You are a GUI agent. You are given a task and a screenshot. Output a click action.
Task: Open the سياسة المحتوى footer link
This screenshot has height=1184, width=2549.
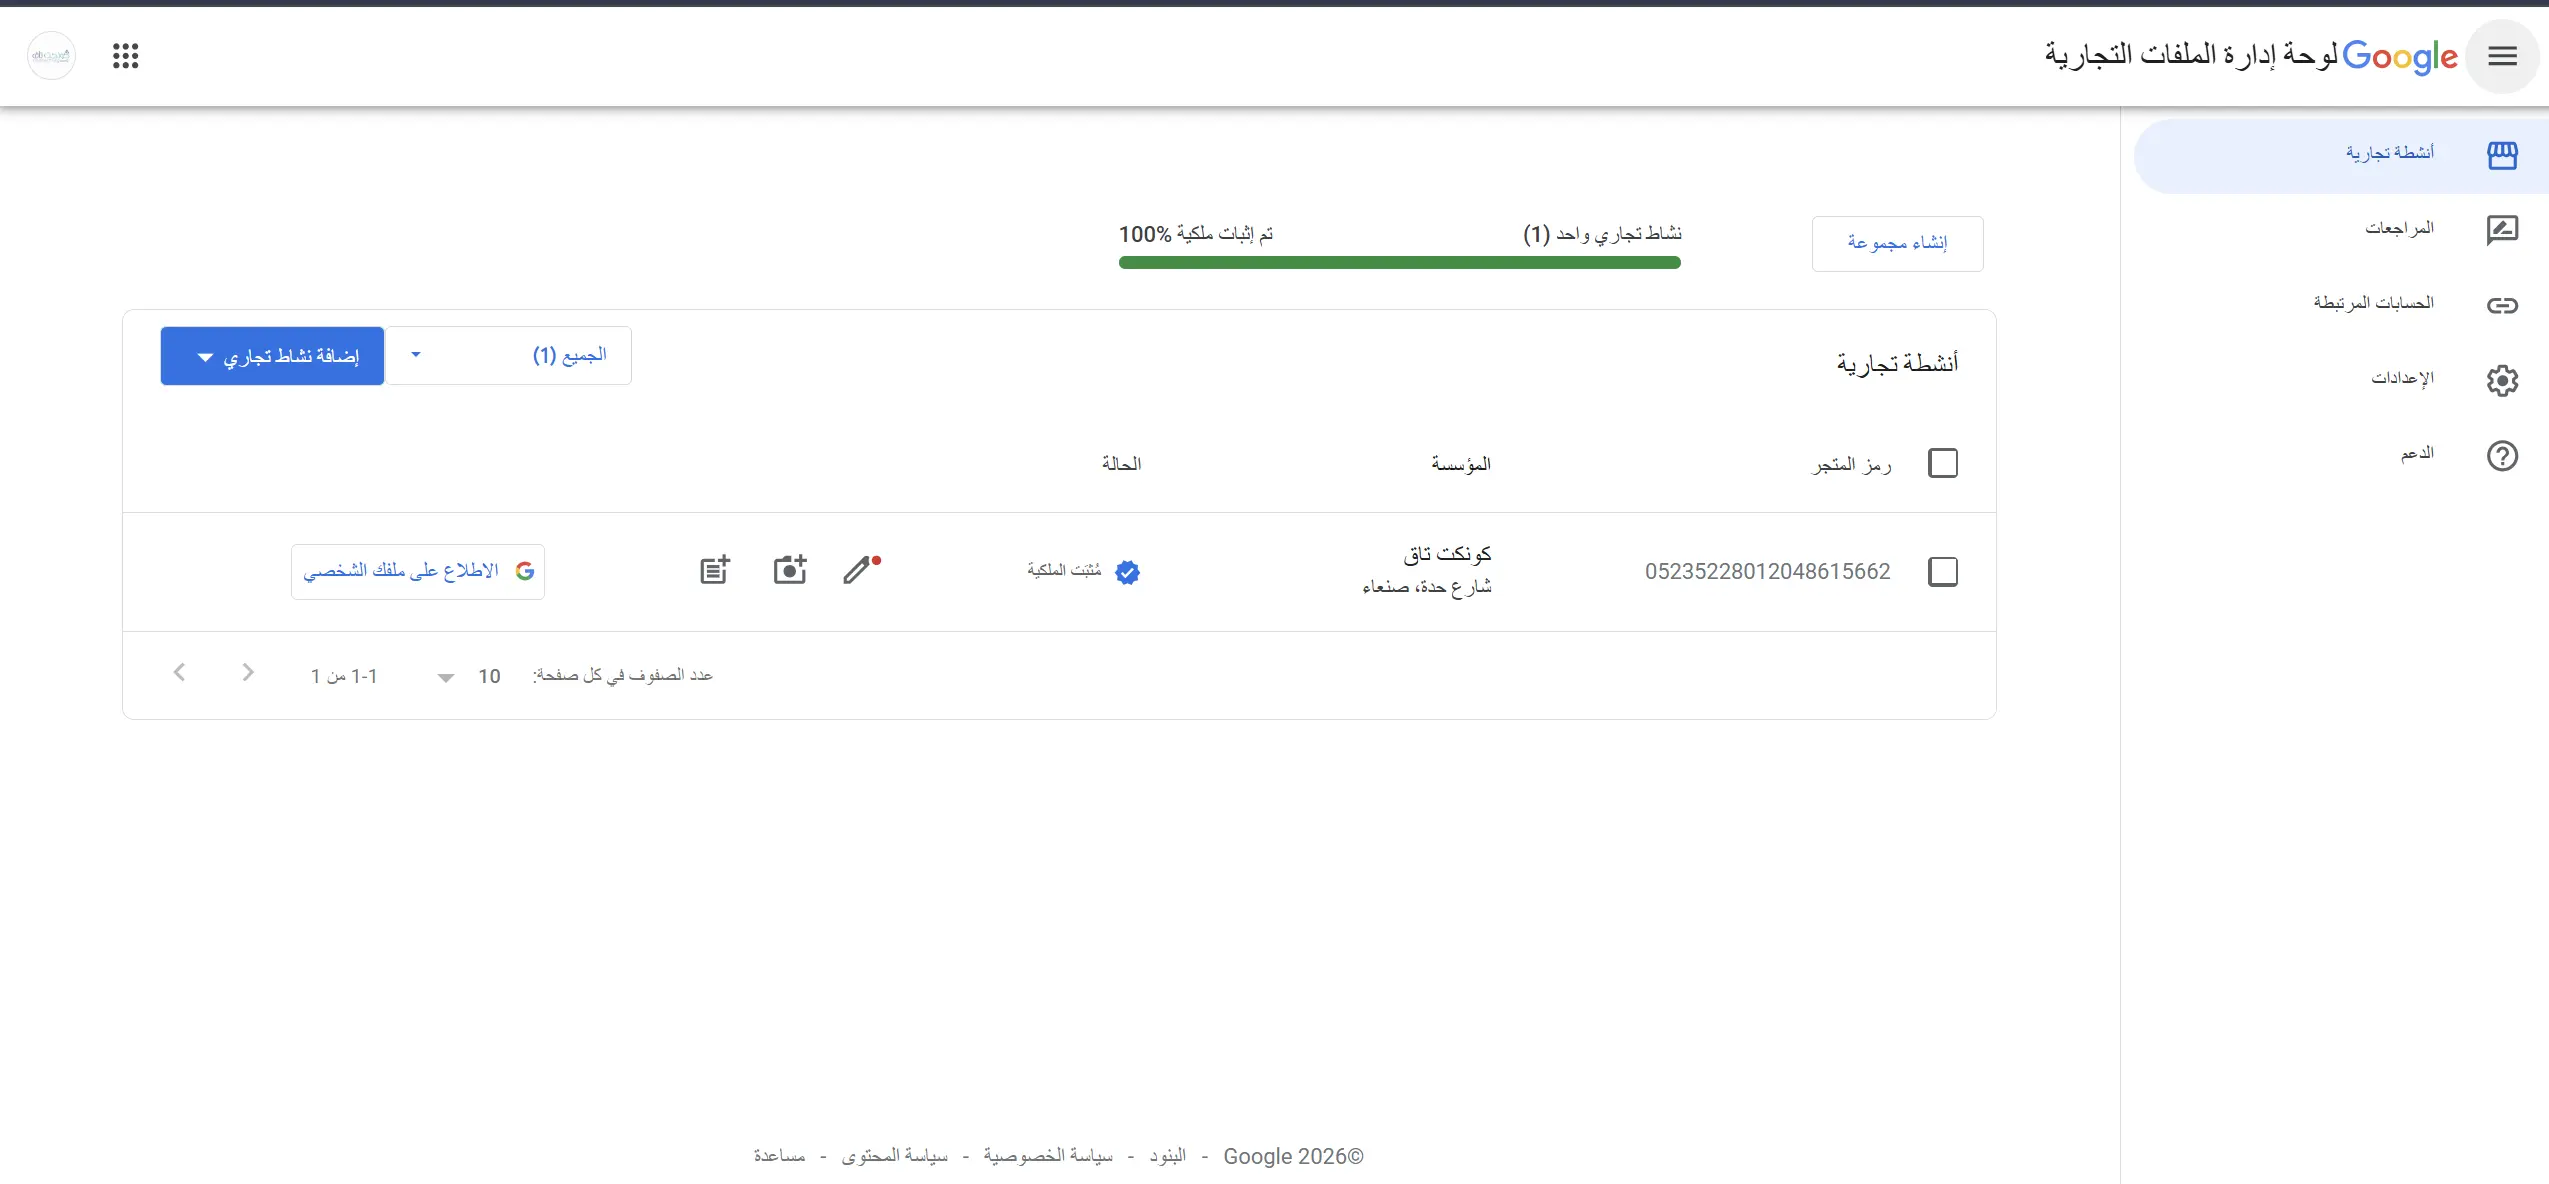(x=894, y=1156)
